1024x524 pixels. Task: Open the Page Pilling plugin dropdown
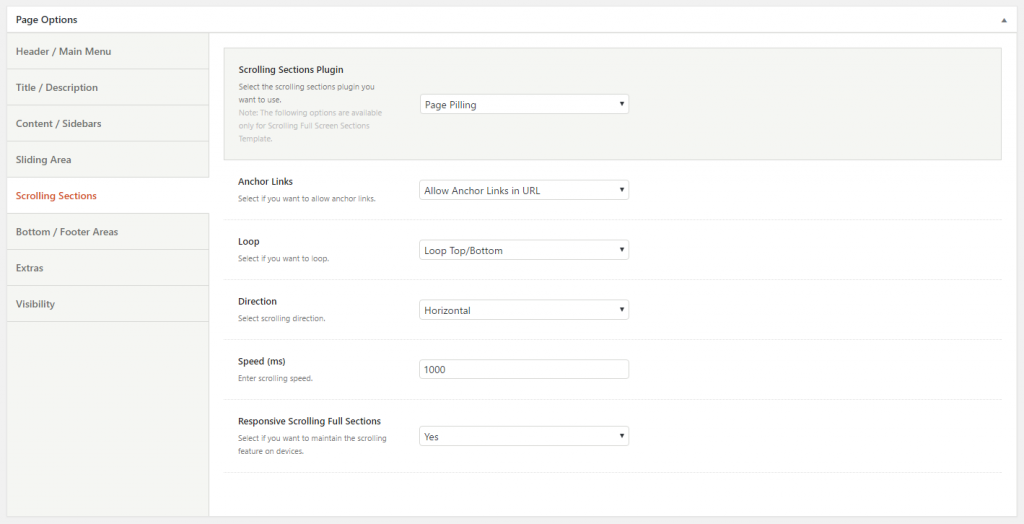pos(524,105)
